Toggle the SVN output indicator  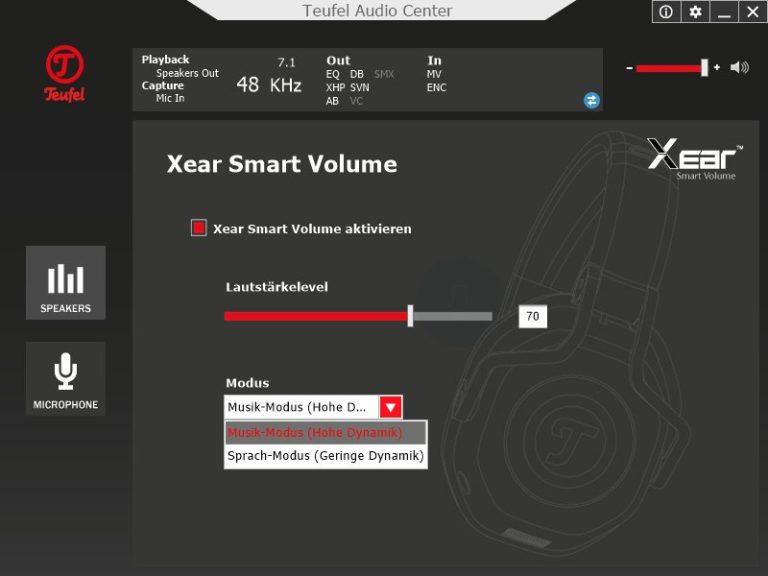(359, 88)
